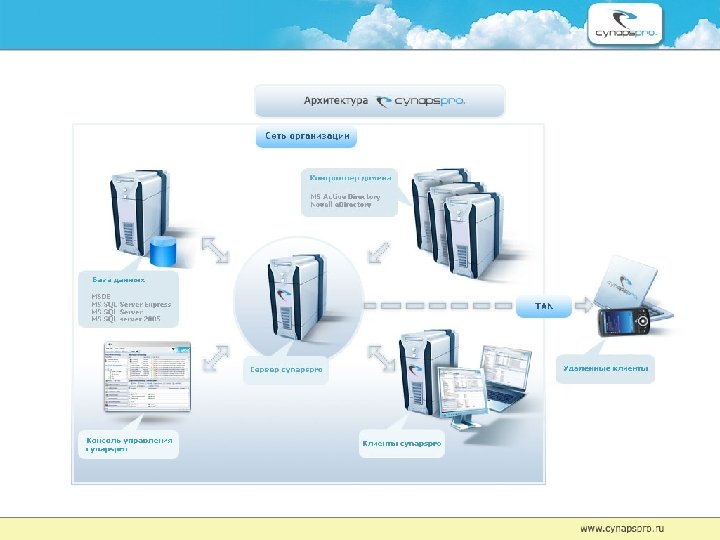Viewport: 720px width, 540px height.
Task: Select the Удаленные клиенты label
Action: coord(606,369)
